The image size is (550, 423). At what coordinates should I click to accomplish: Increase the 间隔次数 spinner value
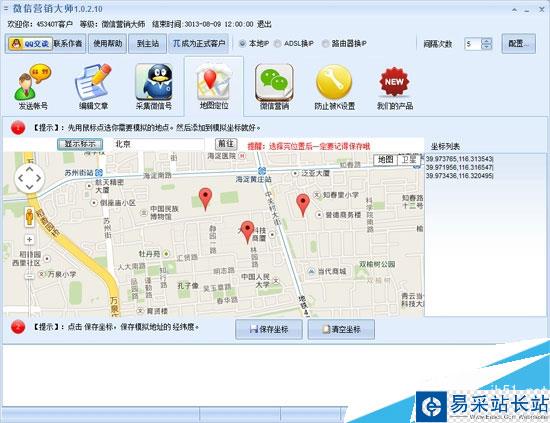(487, 41)
